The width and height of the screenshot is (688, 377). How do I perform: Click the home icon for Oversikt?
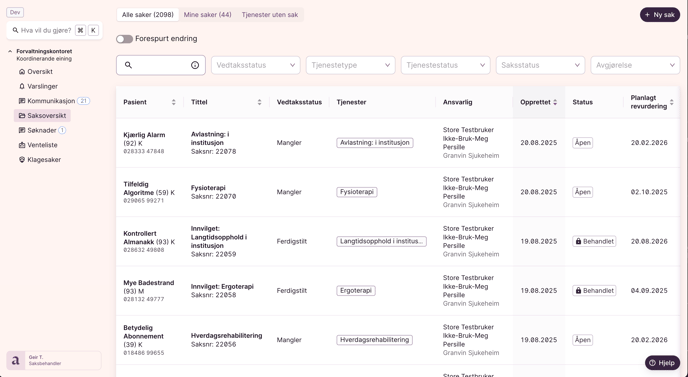point(22,72)
